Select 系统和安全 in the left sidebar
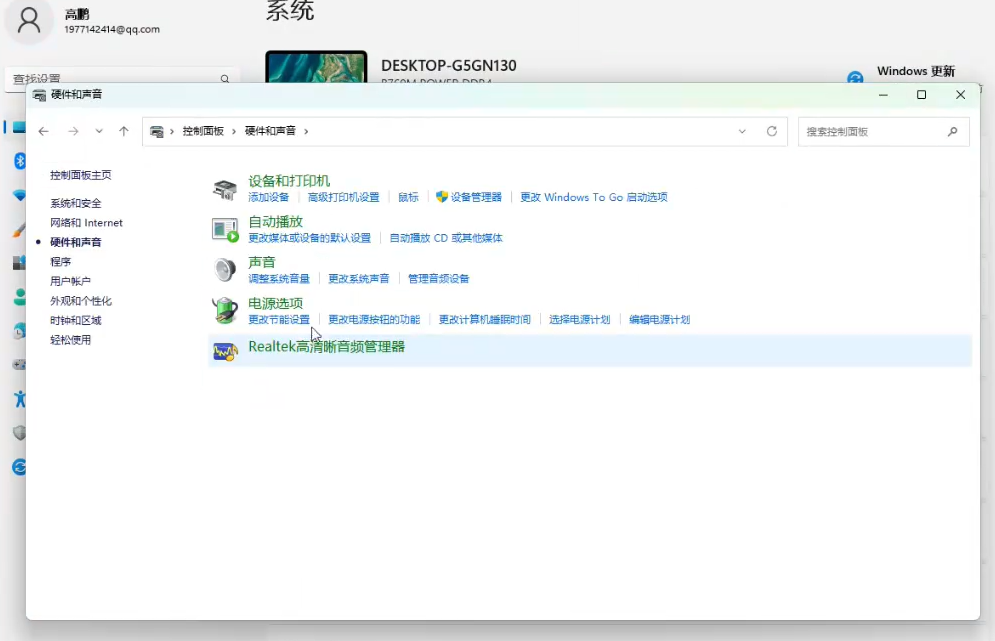 point(76,203)
